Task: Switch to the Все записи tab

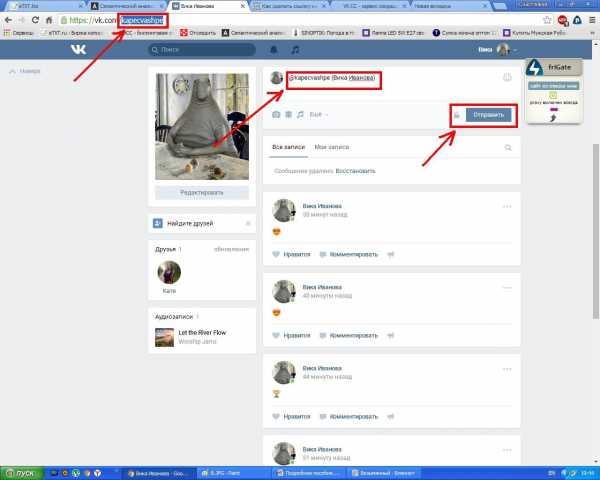Action: (x=289, y=147)
